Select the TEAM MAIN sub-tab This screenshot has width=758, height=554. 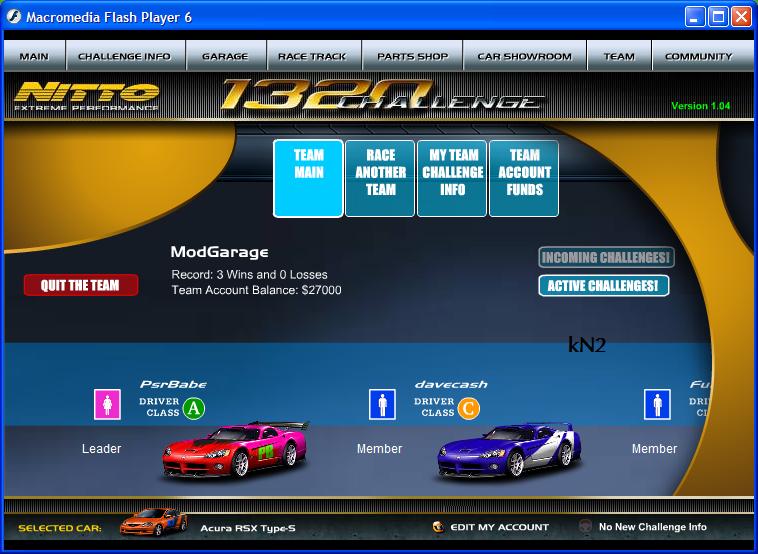click(308, 178)
